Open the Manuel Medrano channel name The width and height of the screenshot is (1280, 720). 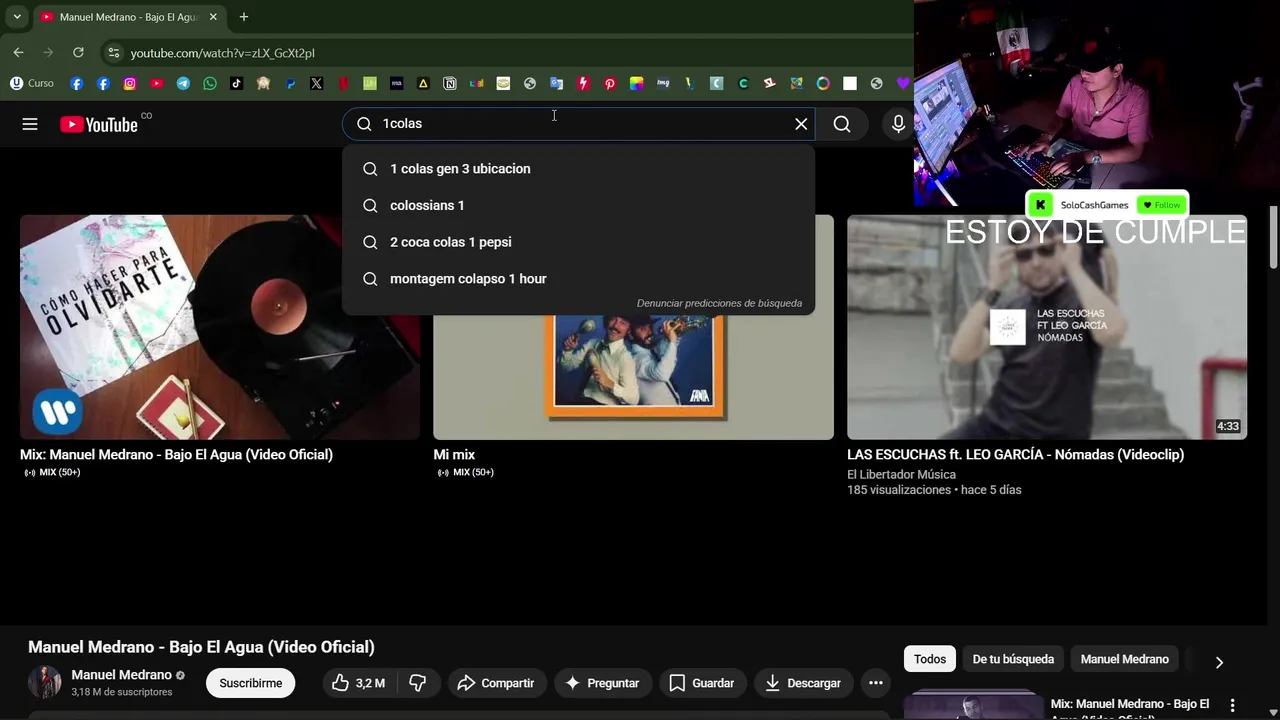point(121,675)
